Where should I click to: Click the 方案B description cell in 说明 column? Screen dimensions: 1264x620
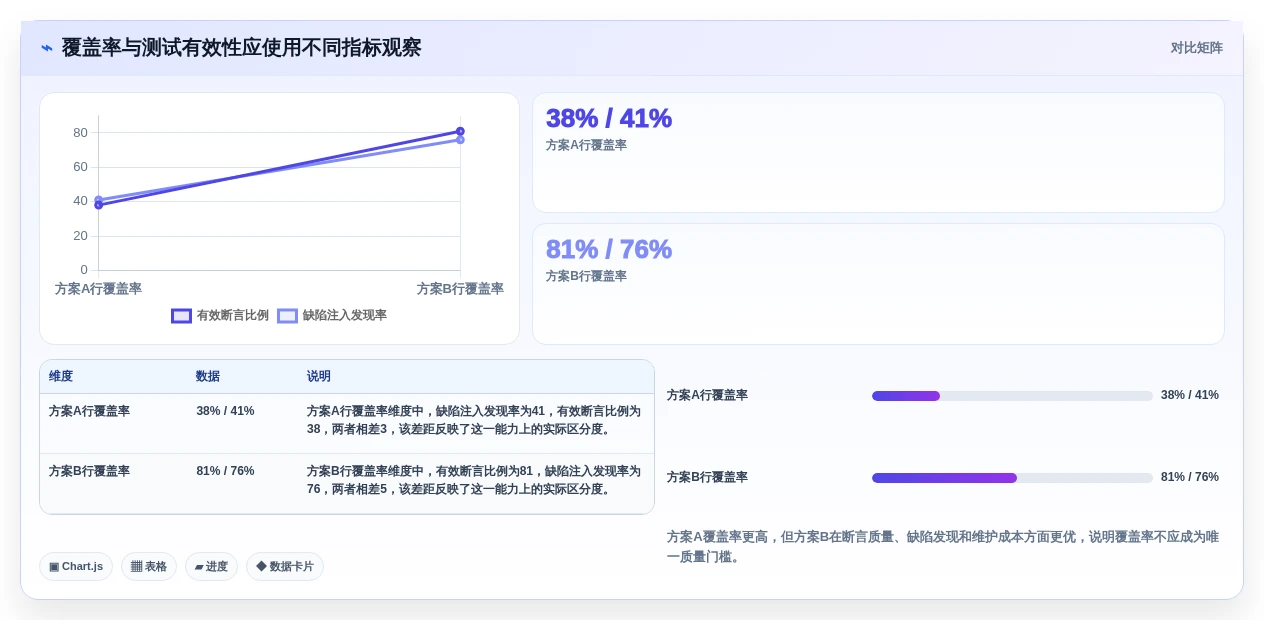(474, 480)
